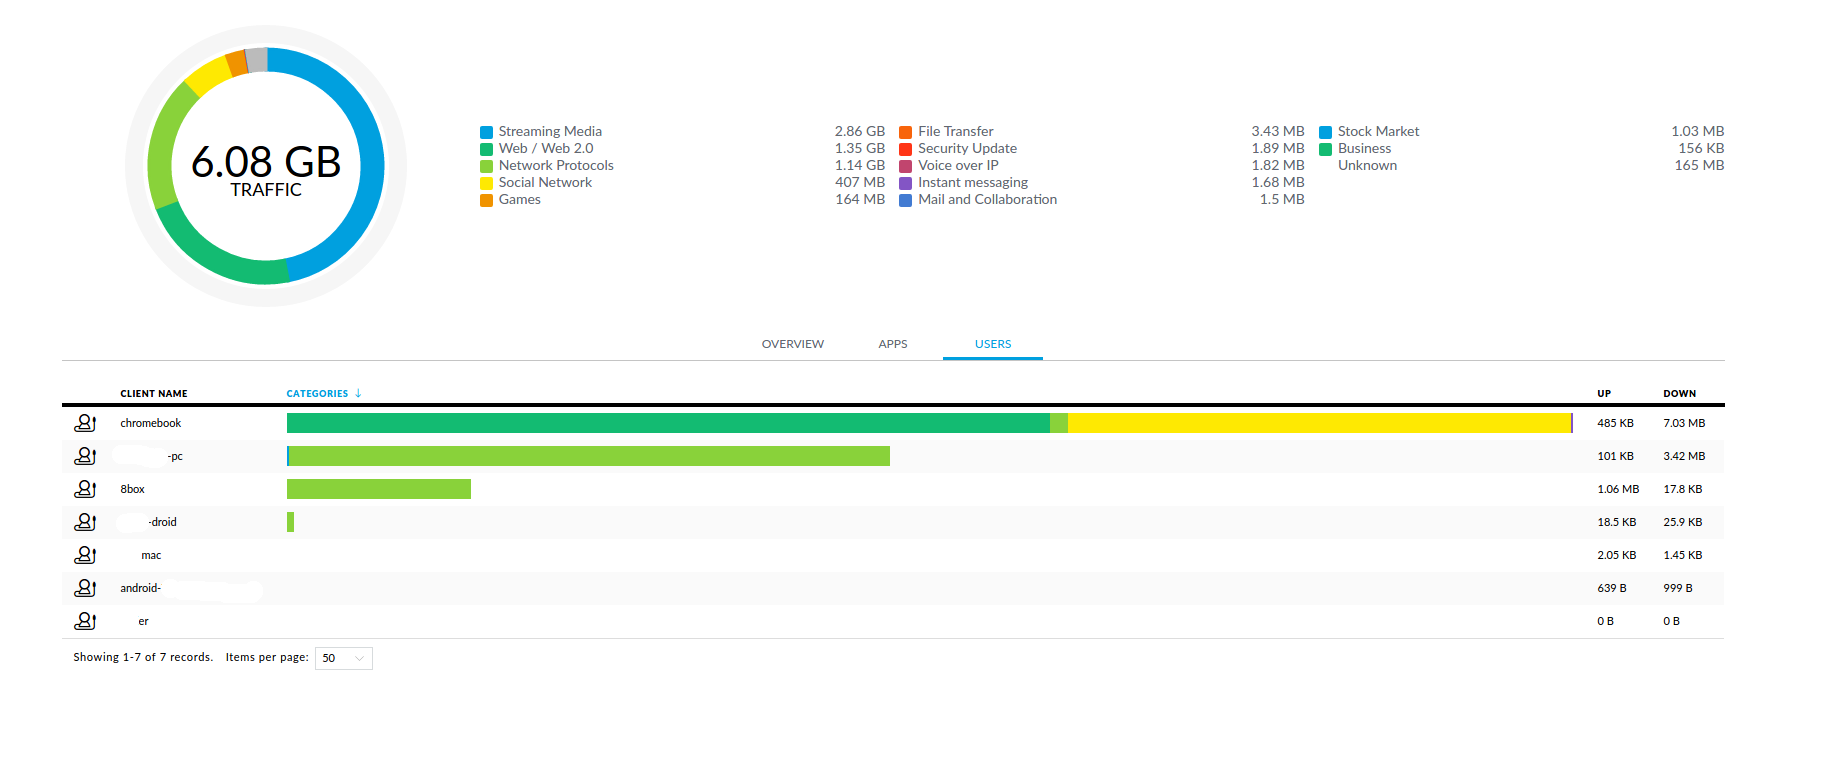
Task: Sort by the Categories column header
Action: click(317, 393)
